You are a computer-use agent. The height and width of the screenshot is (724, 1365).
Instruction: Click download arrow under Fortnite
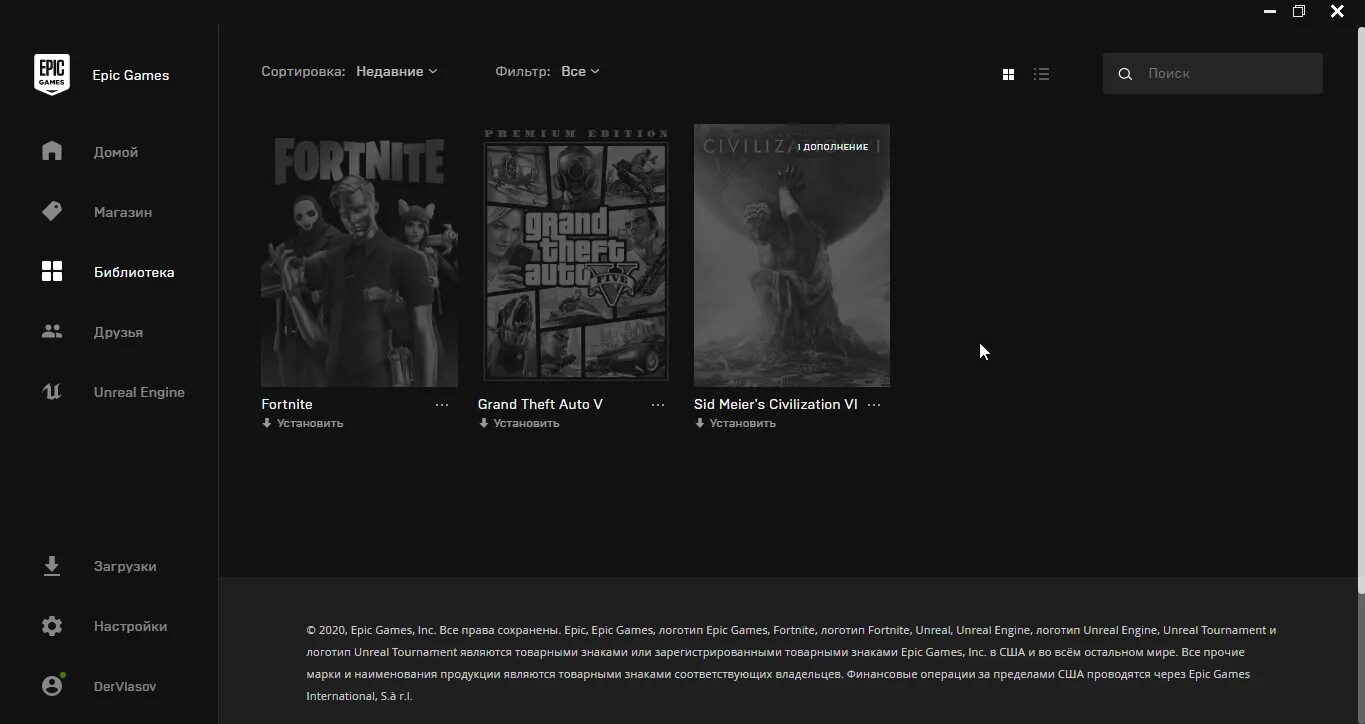coord(267,423)
